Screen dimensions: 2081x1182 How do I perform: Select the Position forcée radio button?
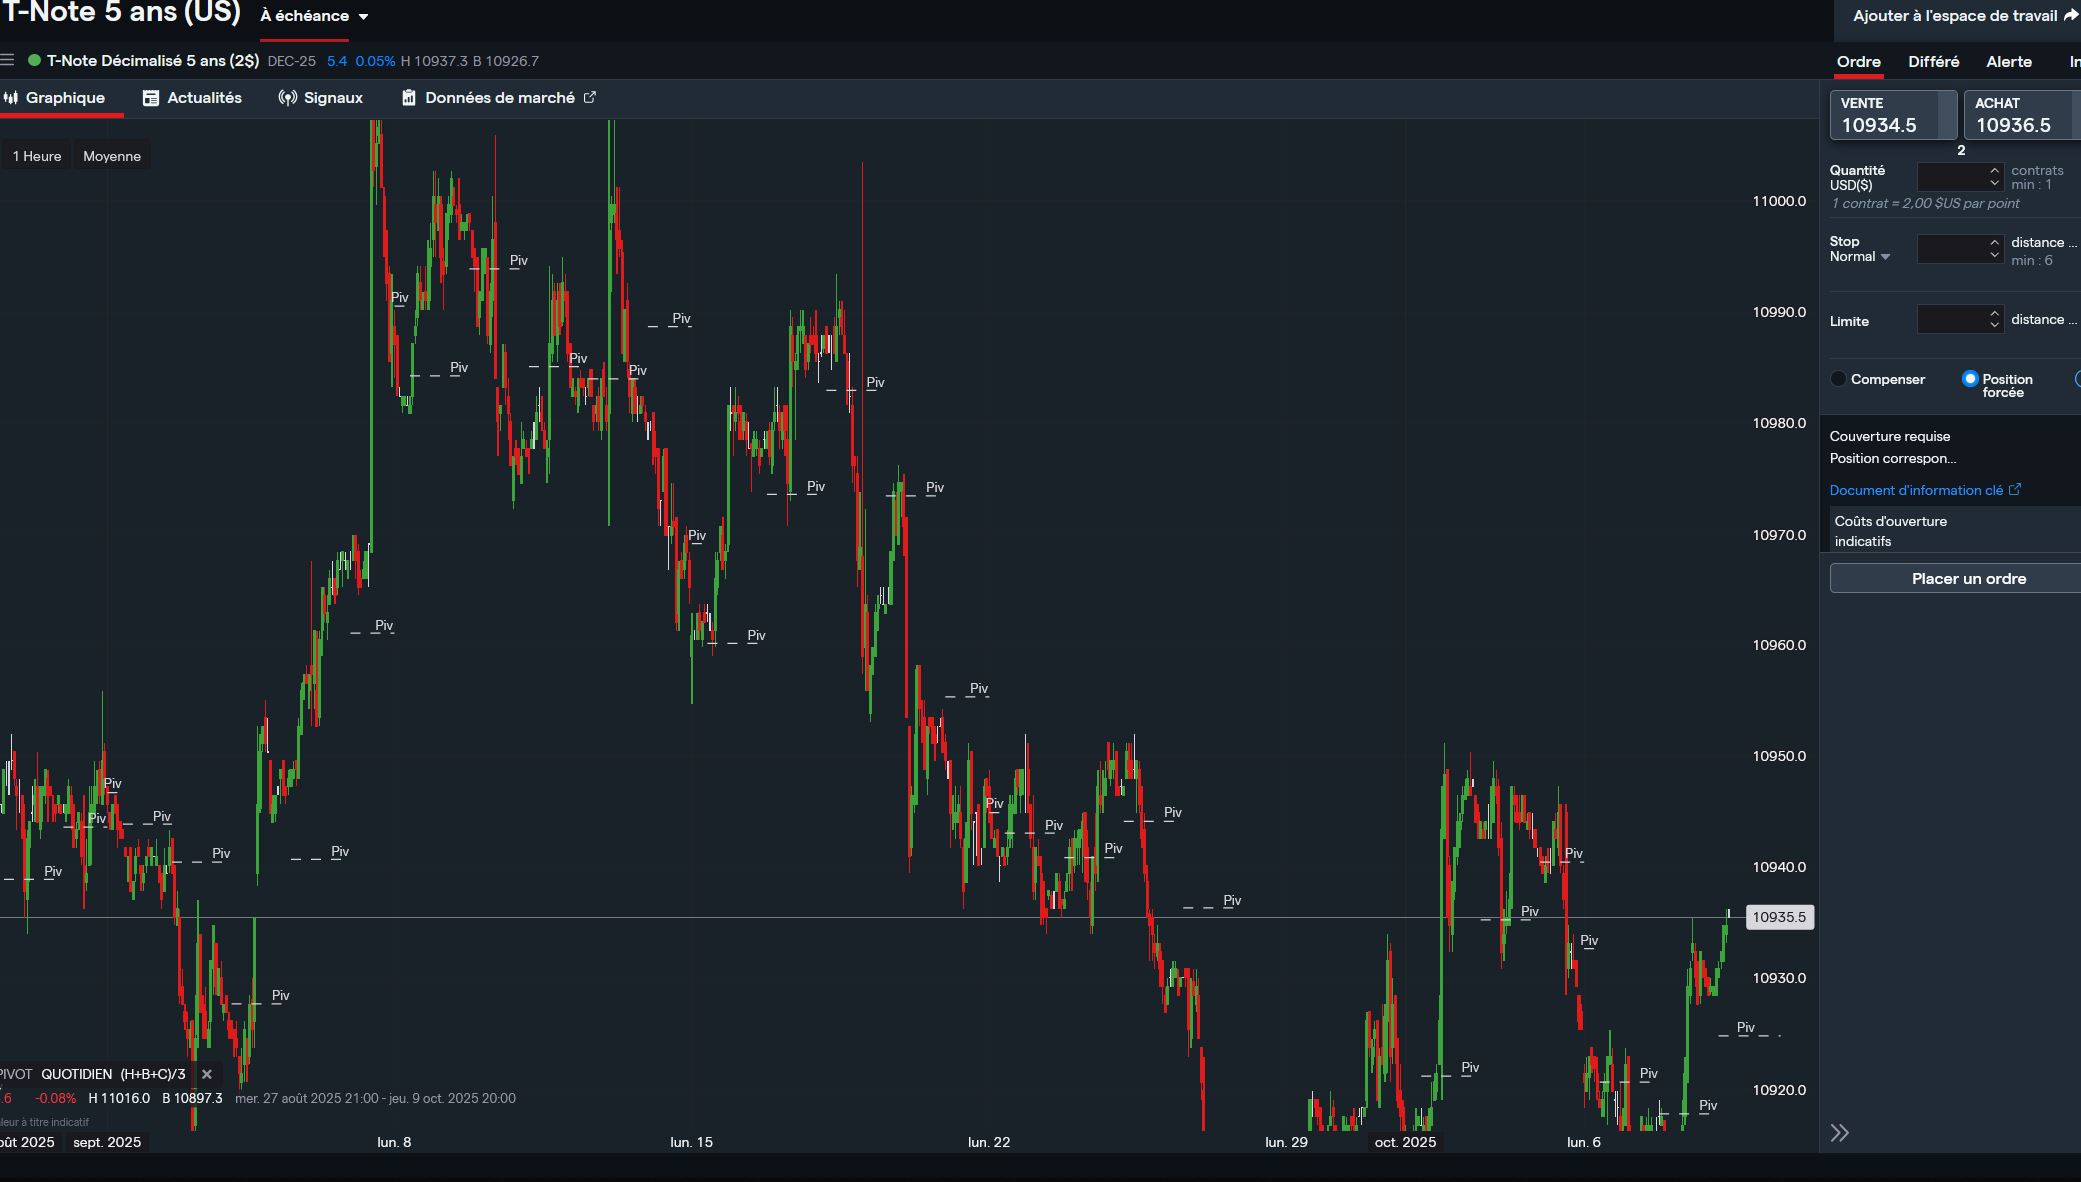pos(1970,379)
